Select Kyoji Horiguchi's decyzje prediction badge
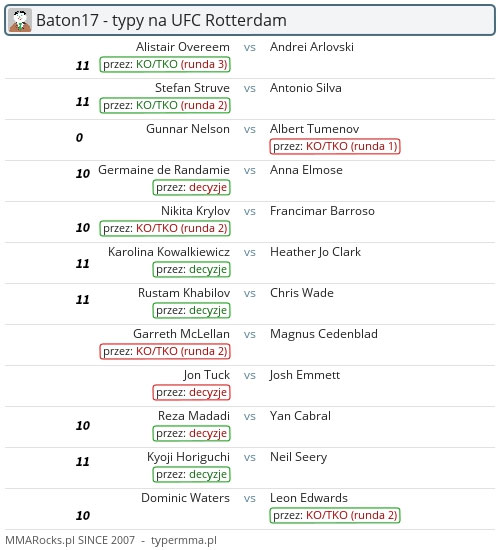 [192, 475]
